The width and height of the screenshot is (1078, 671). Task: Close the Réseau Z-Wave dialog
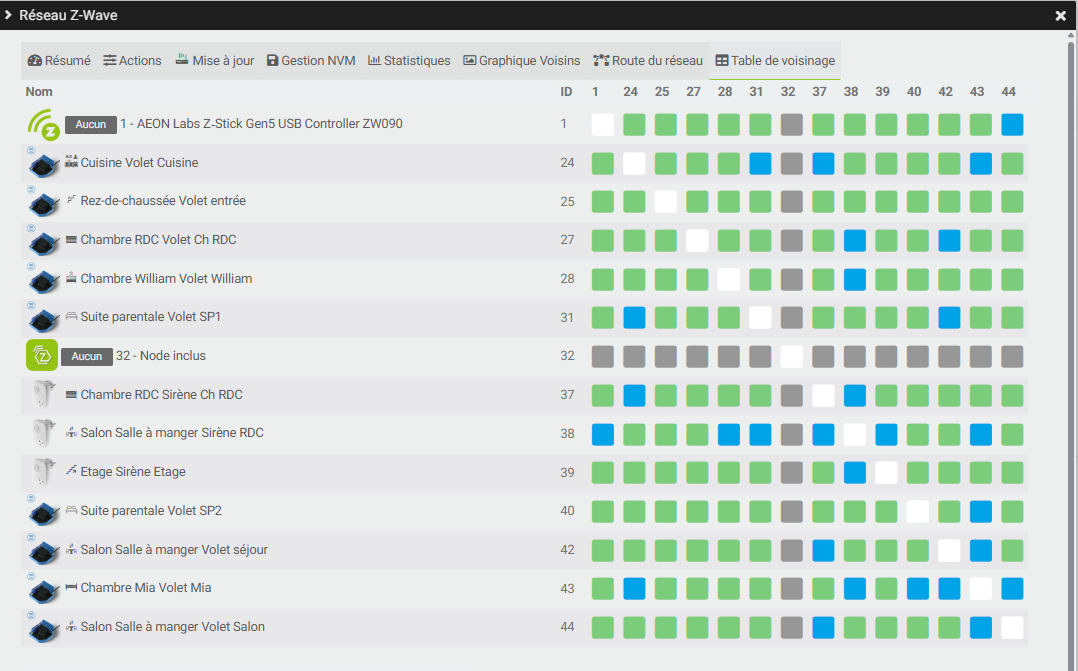[1061, 16]
